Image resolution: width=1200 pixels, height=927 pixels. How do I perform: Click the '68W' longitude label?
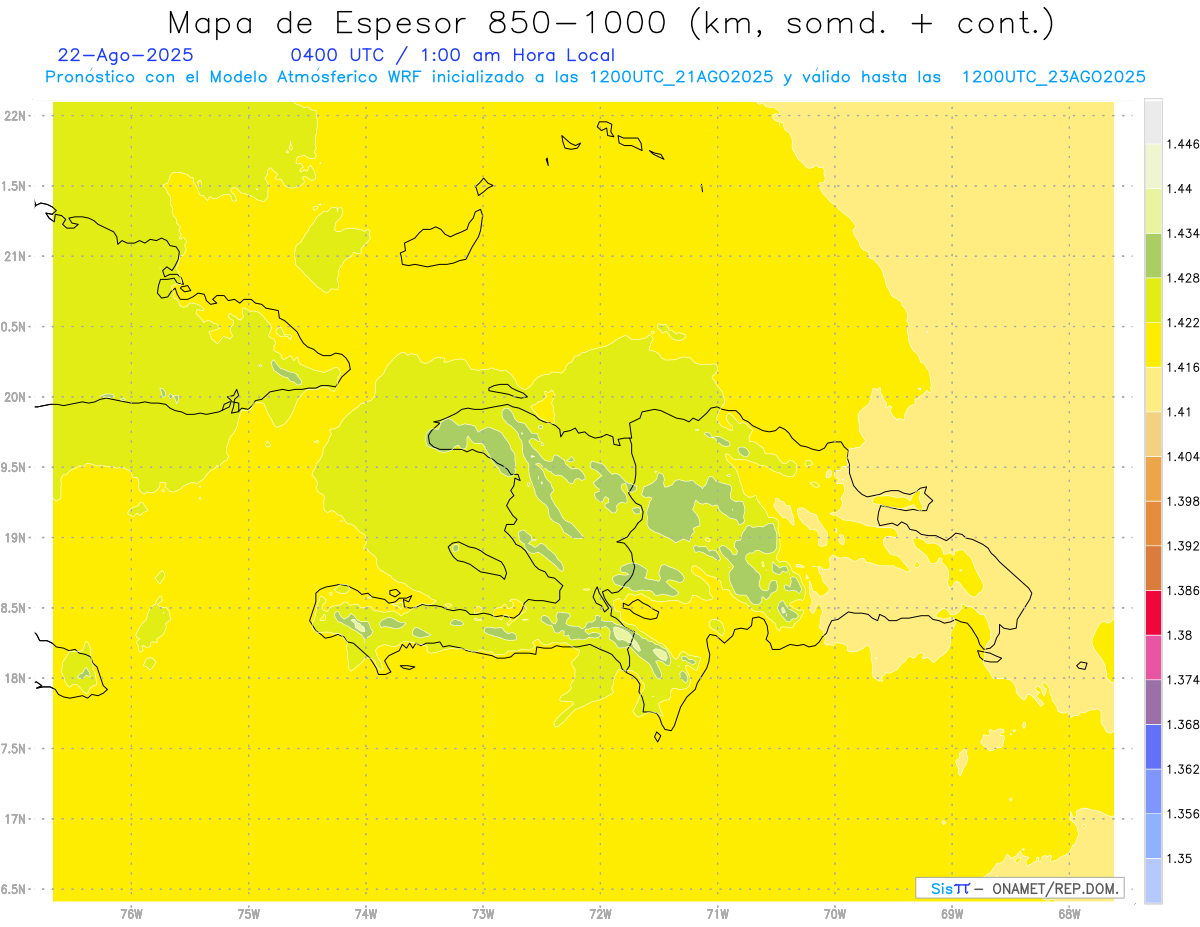pyautogui.click(x=1069, y=913)
